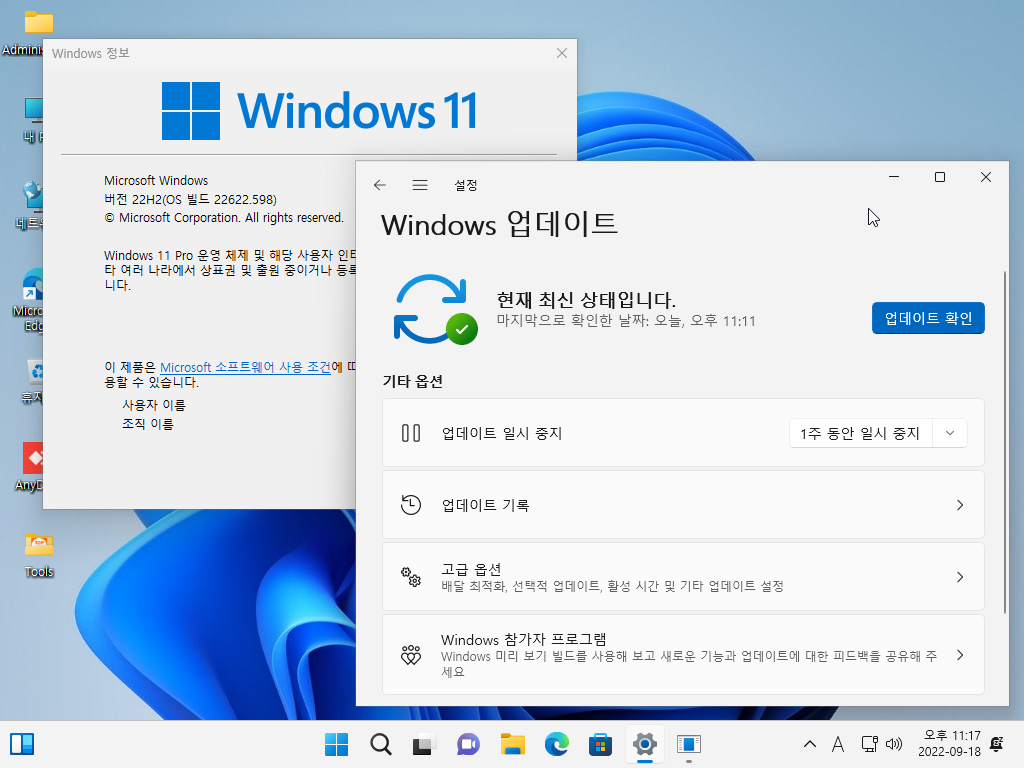Viewport: 1024px width, 768px height.
Task: Select the Microsoft Edge desktop shortcut
Action: point(29,300)
